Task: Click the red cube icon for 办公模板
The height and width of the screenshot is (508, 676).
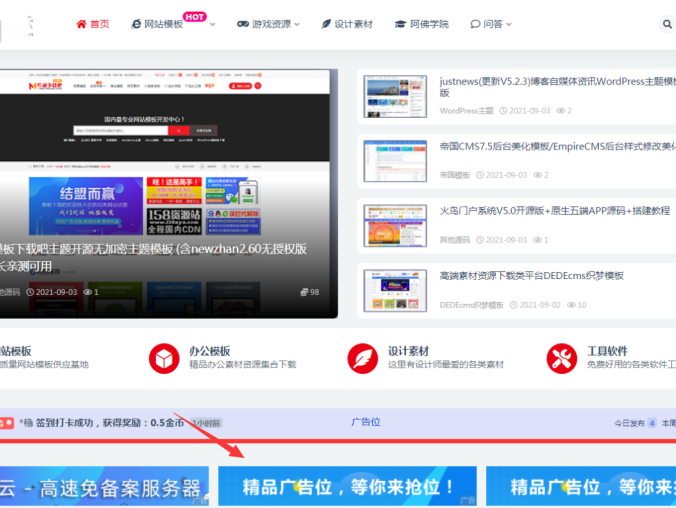Action: point(164,358)
